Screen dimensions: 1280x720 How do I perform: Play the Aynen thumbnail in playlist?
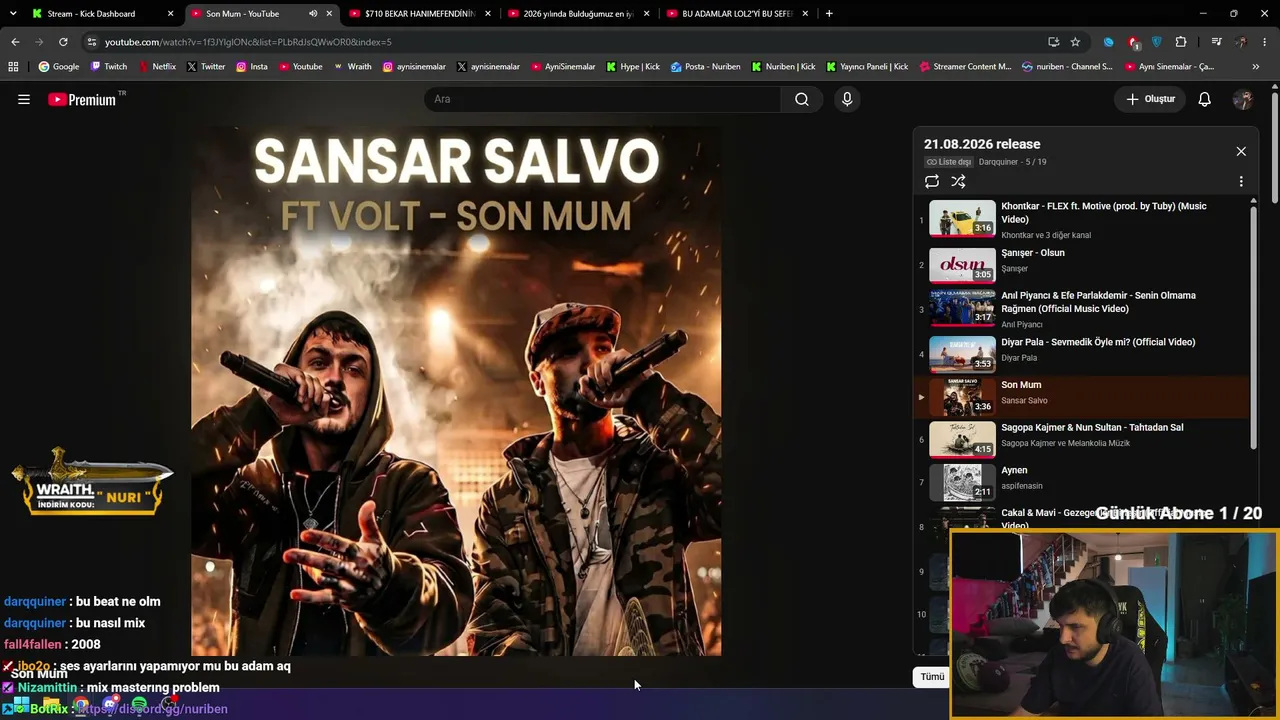click(962, 482)
